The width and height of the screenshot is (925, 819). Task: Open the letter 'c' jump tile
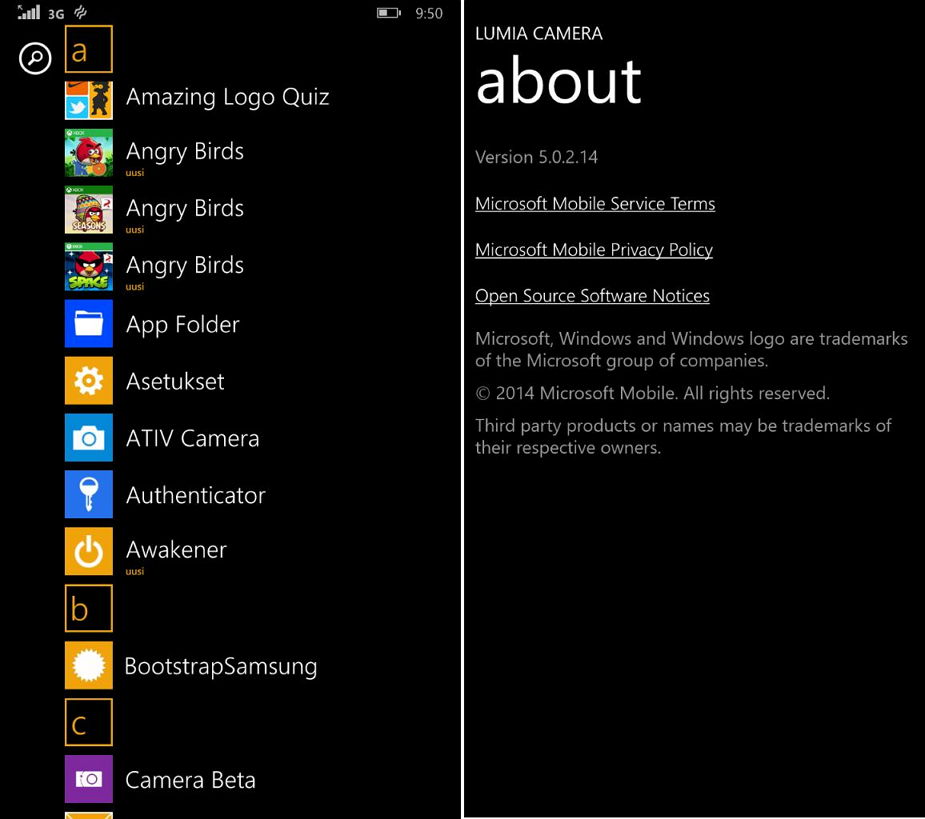click(88, 722)
